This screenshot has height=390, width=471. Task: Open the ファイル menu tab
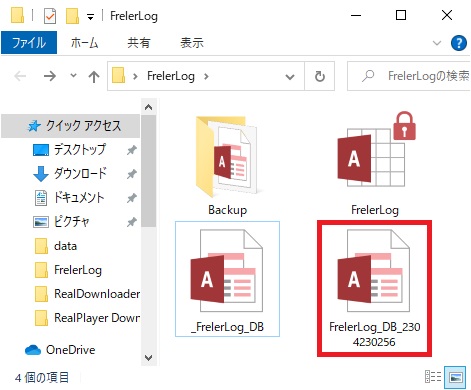[x=29, y=43]
